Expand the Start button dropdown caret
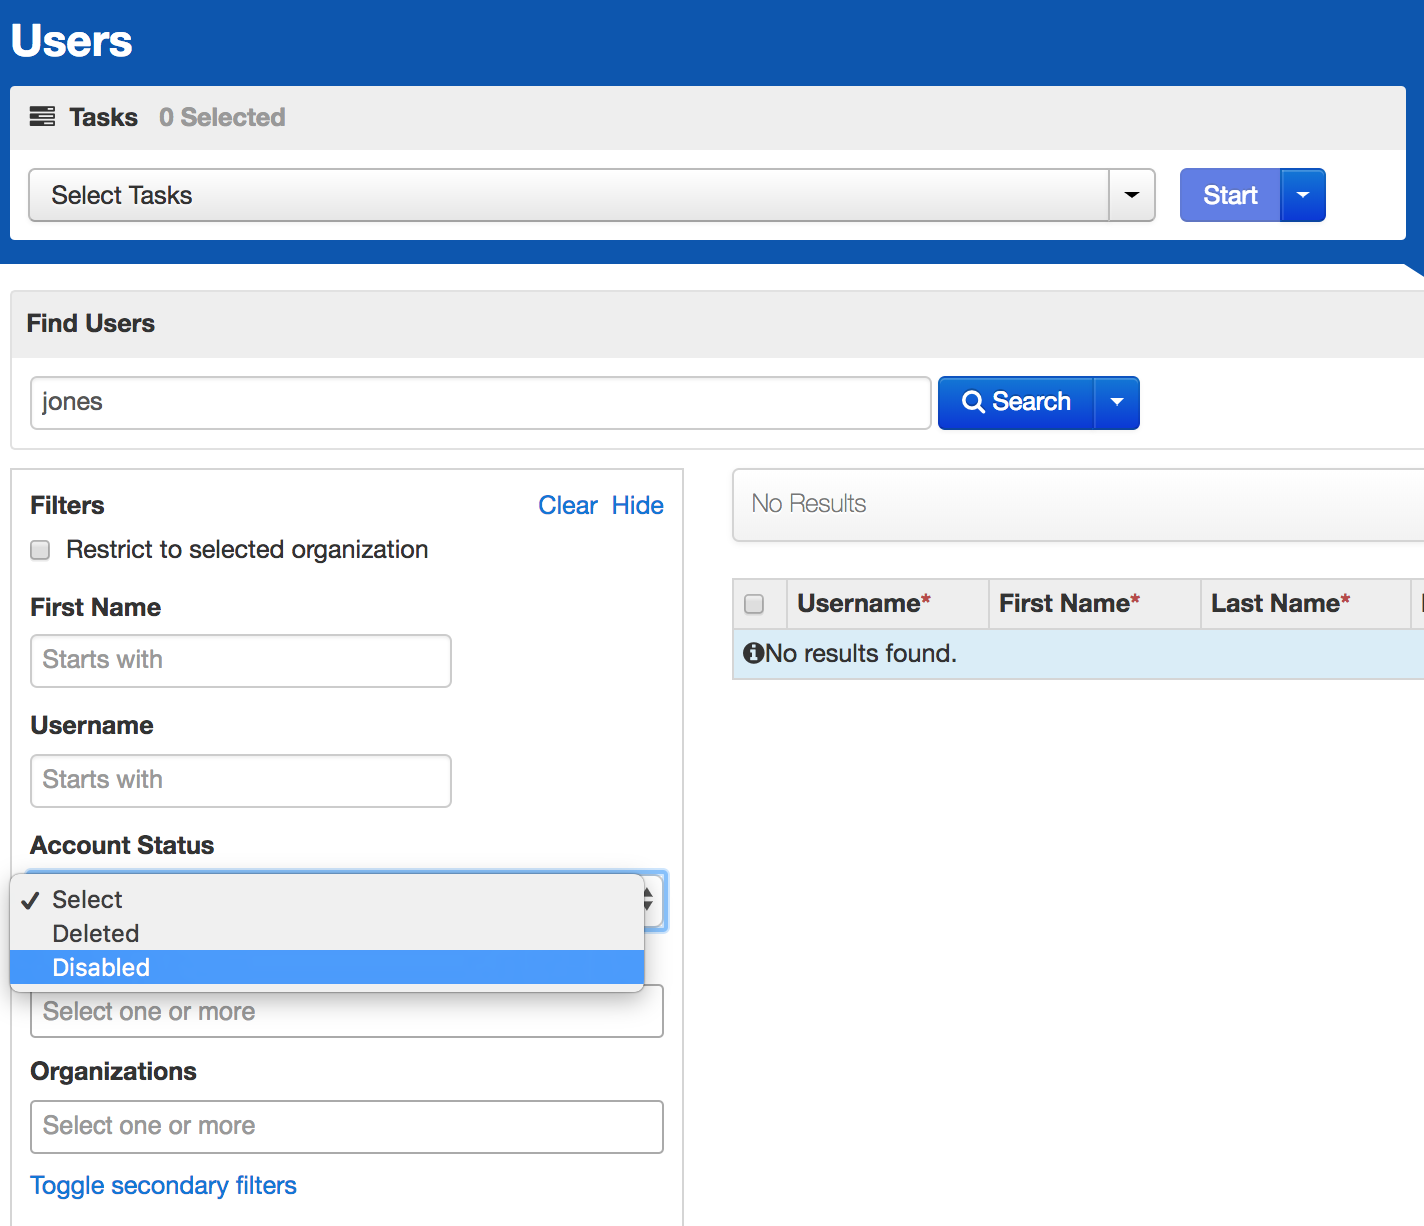The image size is (1424, 1226). tap(1302, 195)
